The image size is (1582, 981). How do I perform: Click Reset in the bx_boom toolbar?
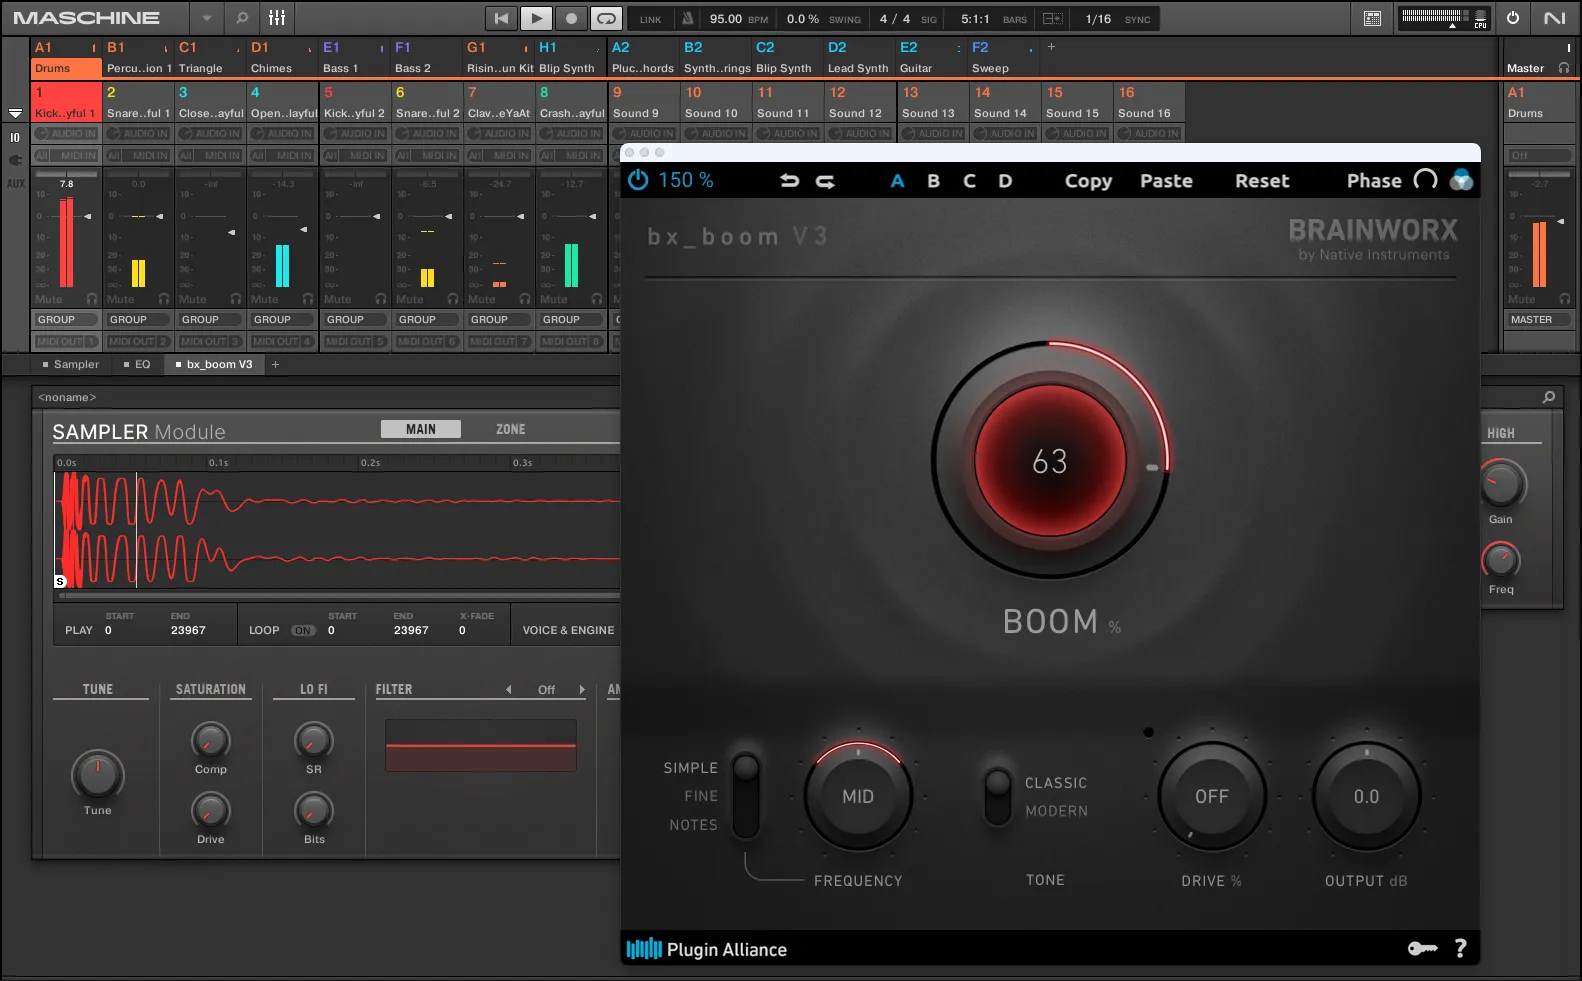(x=1262, y=181)
